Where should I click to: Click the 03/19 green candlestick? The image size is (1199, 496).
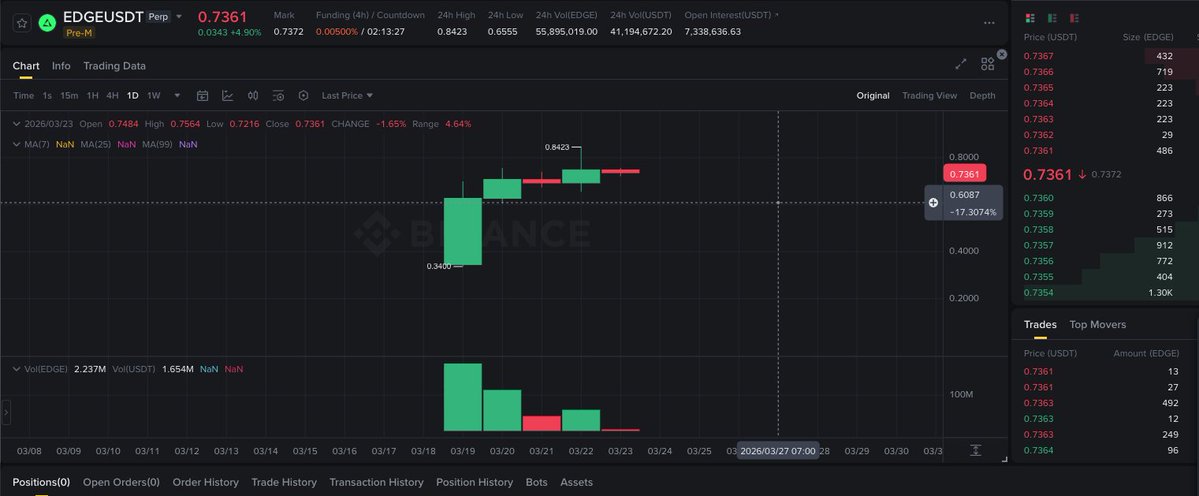point(463,232)
